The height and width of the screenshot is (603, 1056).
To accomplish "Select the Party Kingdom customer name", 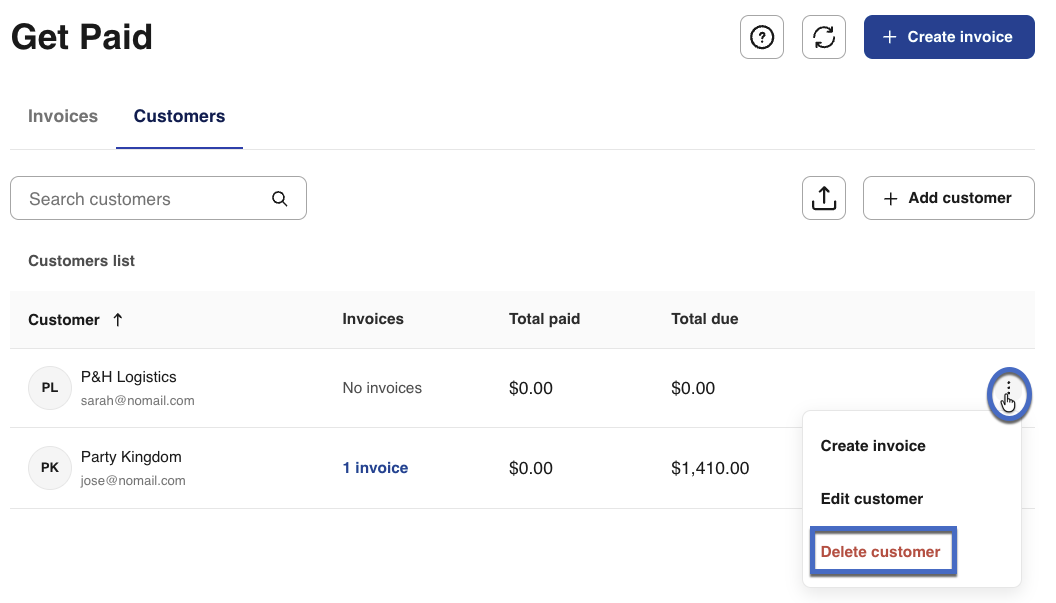I will 131,457.
